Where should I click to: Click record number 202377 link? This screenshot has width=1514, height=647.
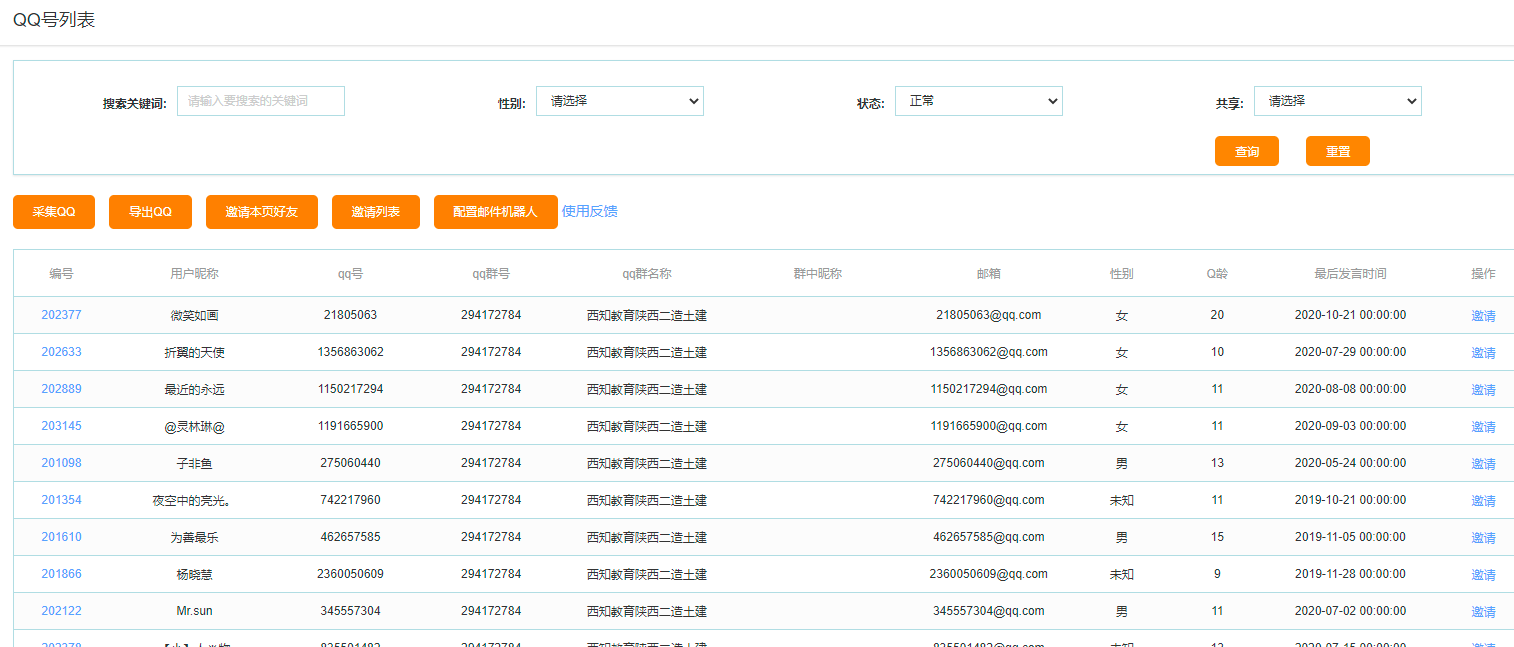(x=62, y=314)
